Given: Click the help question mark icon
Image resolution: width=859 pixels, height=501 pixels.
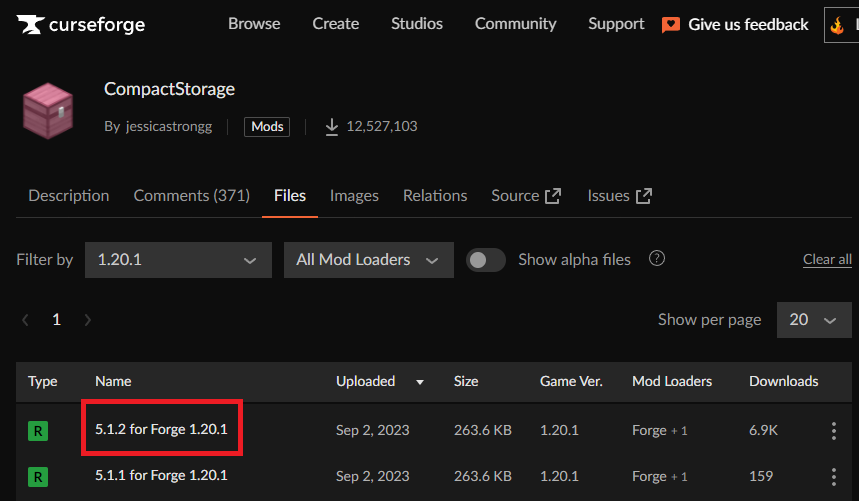Looking at the screenshot, I should (x=657, y=259).
